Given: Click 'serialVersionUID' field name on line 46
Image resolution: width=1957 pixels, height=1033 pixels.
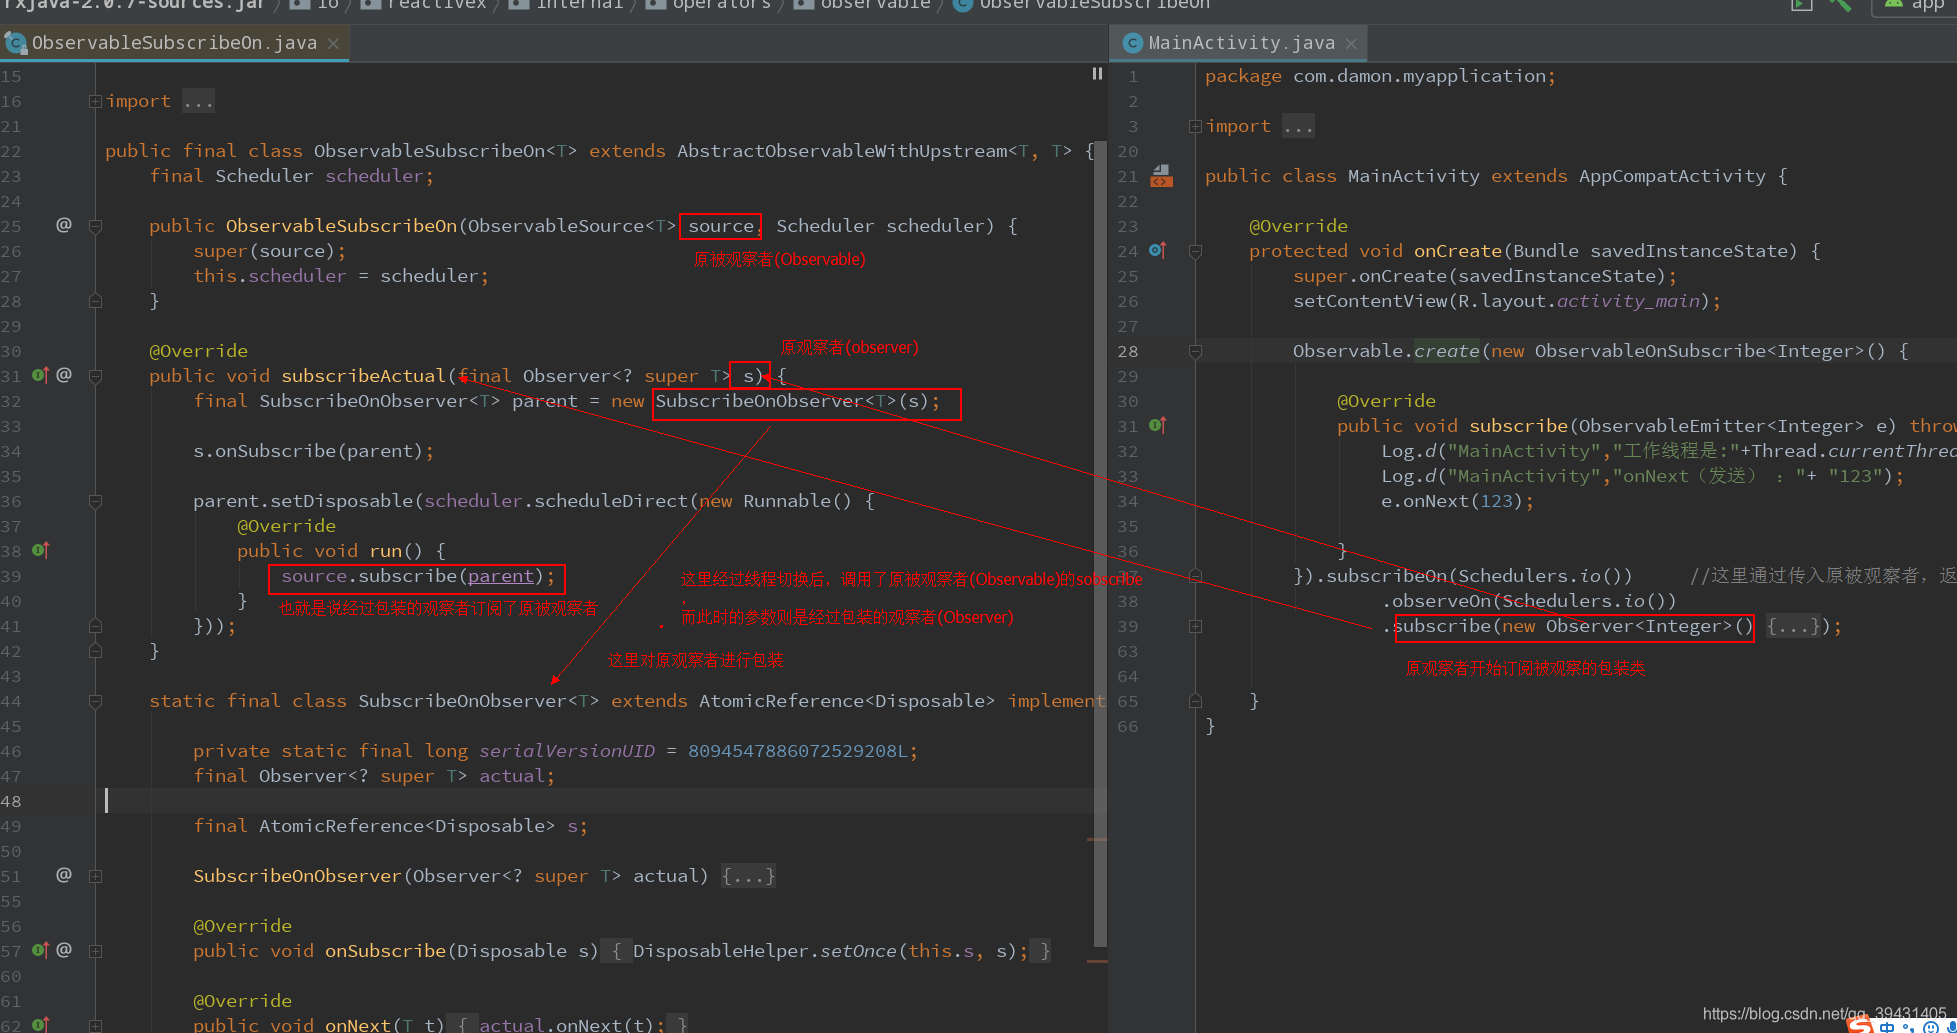Looking at the screenshot, I should tap(567, 751).
